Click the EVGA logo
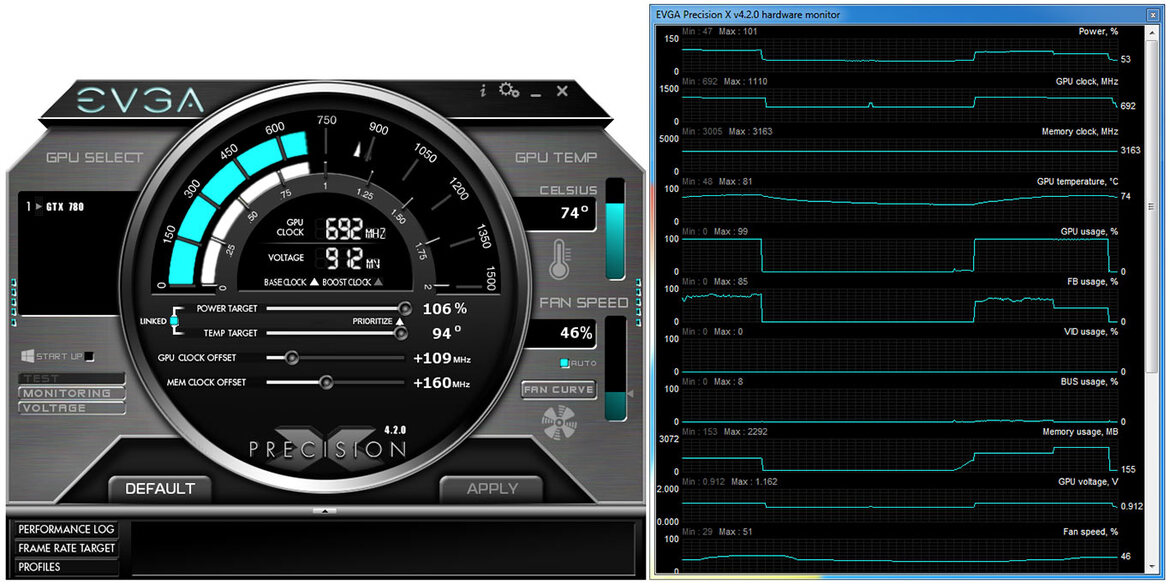 140,101
